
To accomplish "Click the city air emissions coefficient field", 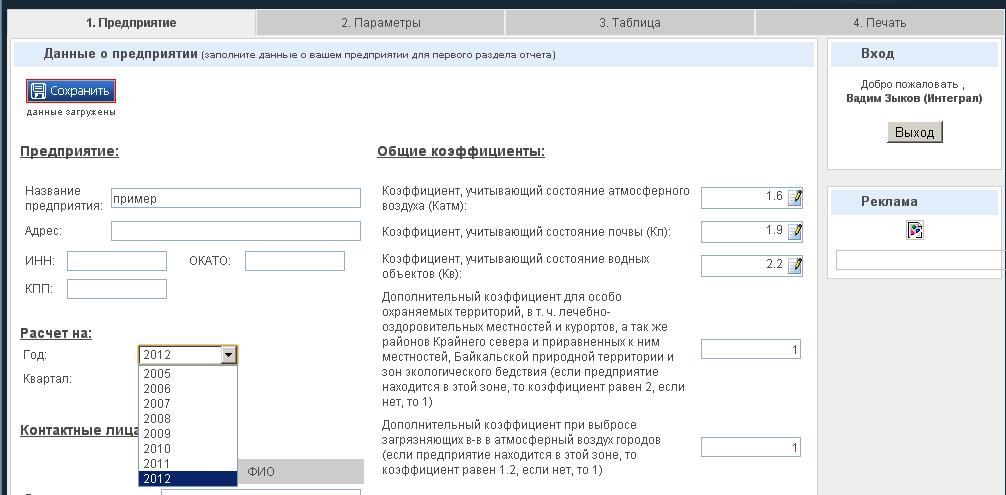I will pyautogui.click(x=751, y=448).
